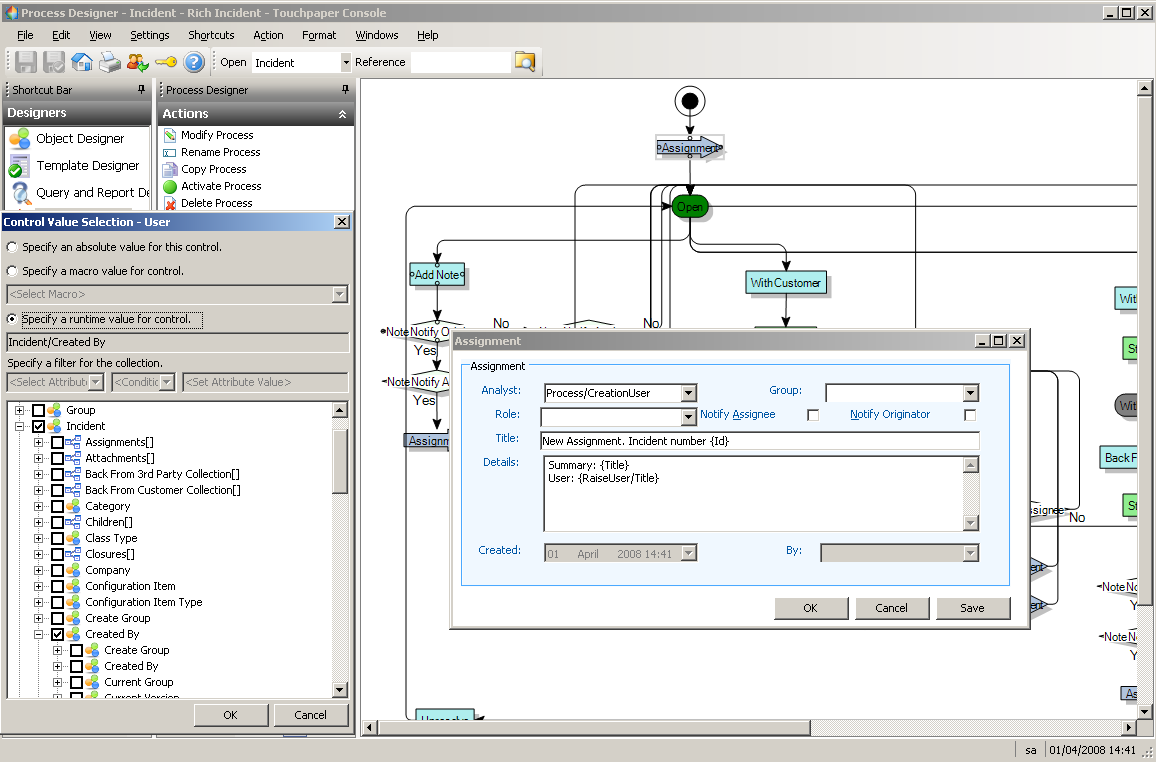Open the Template Designer shortcut
Screen dimensions: 1156x762
coord(87,166)
